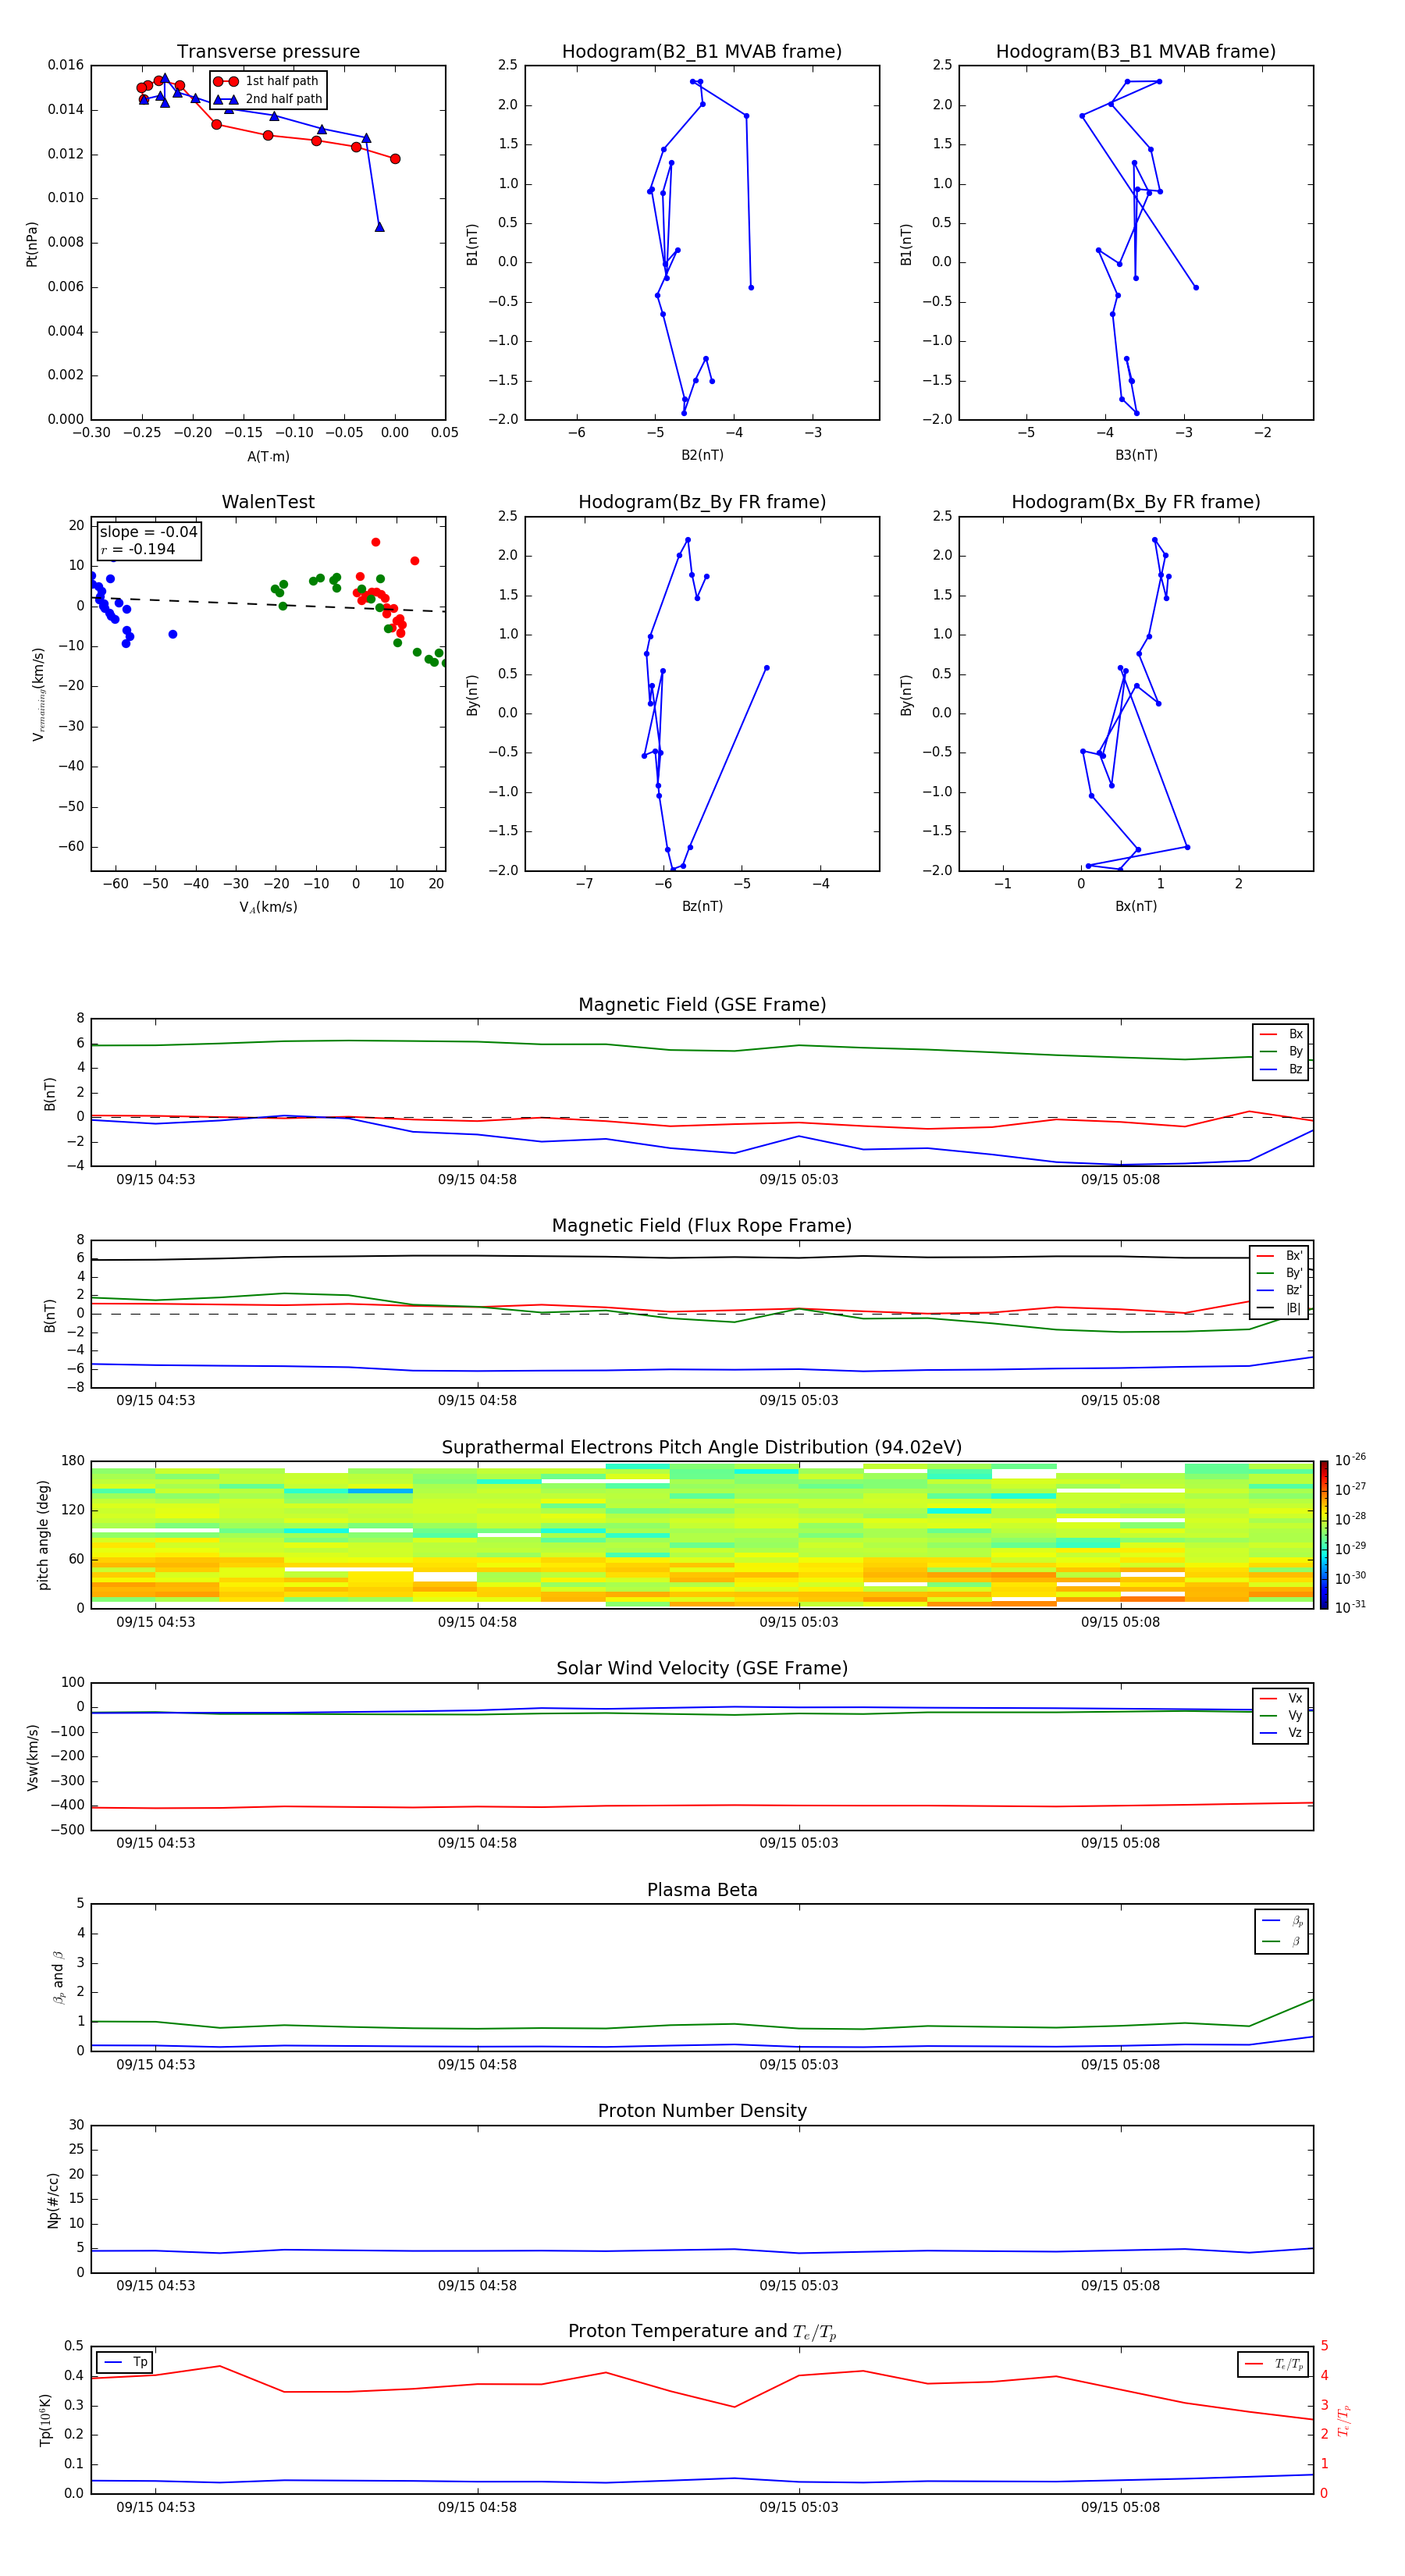Click the 'Np(#/cc)' axis label

tap(53, 2199)
